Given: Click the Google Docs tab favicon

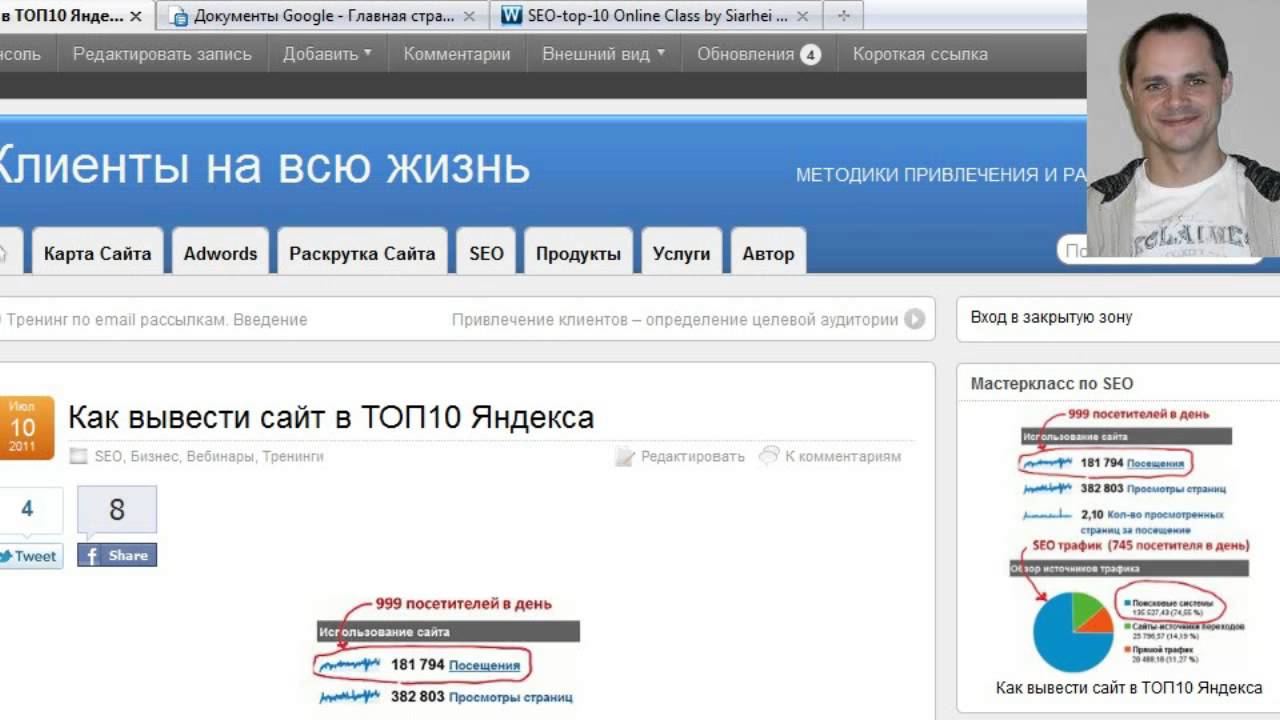Looking at the screenshot, I should coord(179,16).
